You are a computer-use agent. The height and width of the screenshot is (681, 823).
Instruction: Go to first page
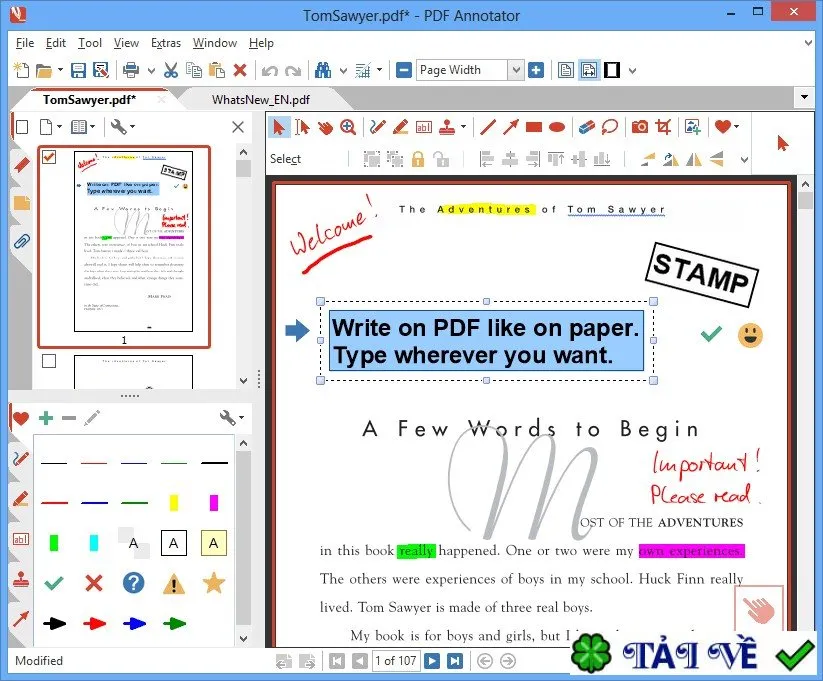[337, 661]
